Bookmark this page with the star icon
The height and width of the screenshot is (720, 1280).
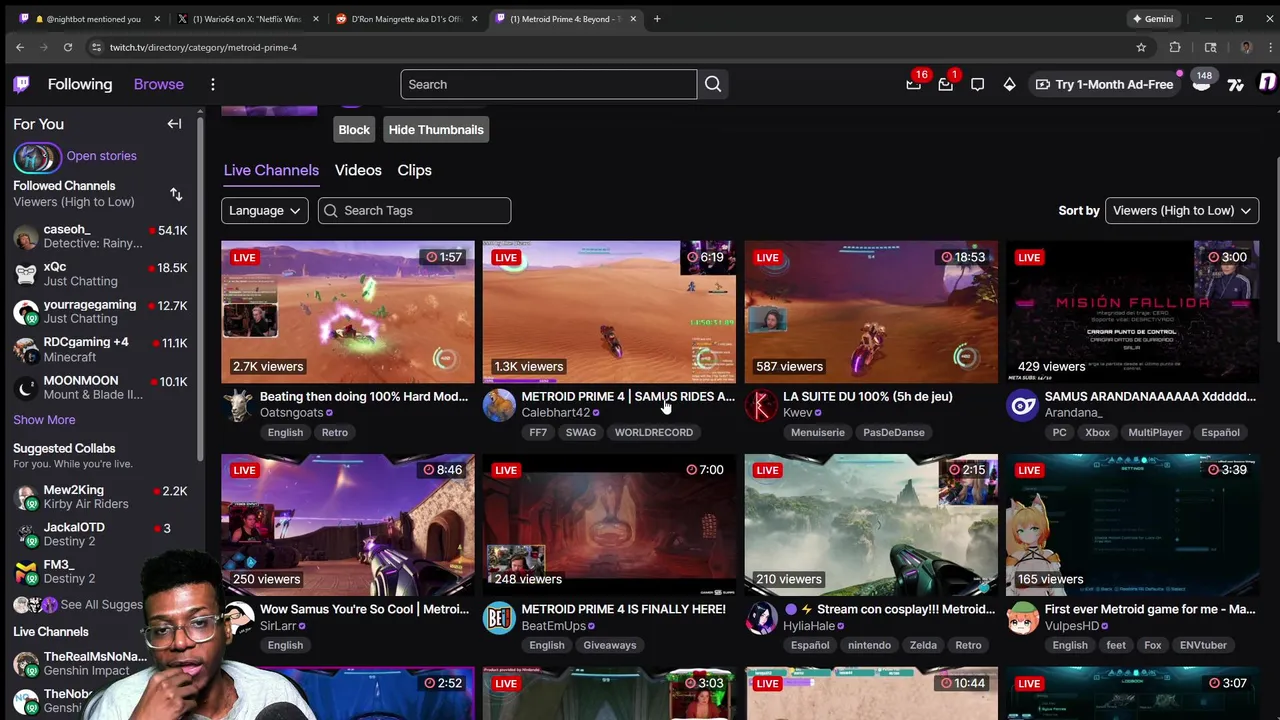(1141, 47)
